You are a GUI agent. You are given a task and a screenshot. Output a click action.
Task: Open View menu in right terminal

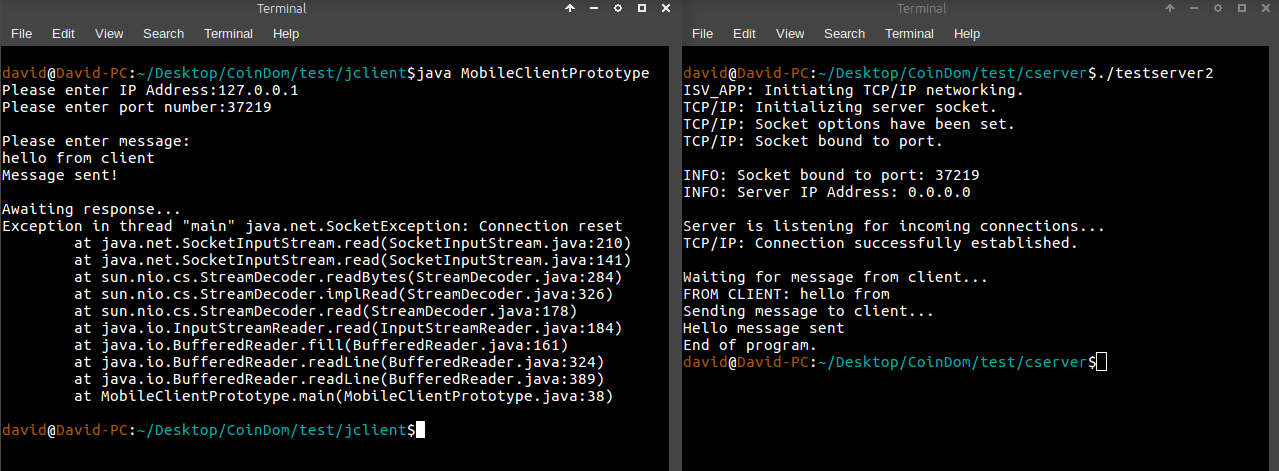[x=790, y=33]
